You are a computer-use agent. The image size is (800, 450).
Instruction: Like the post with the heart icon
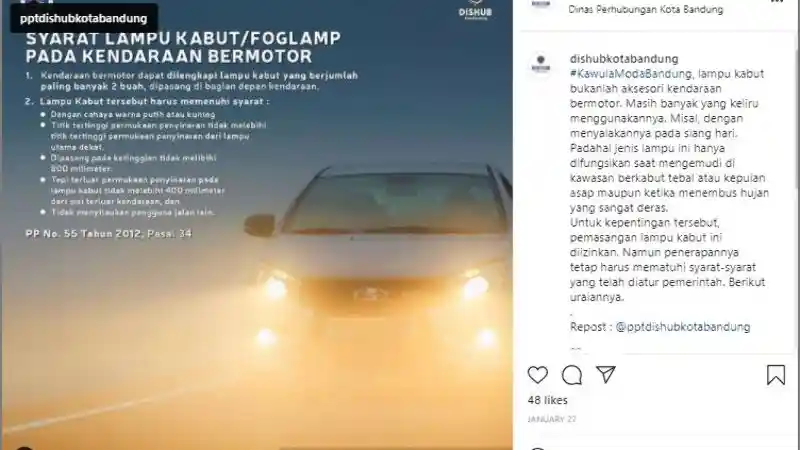click(538, 375)
